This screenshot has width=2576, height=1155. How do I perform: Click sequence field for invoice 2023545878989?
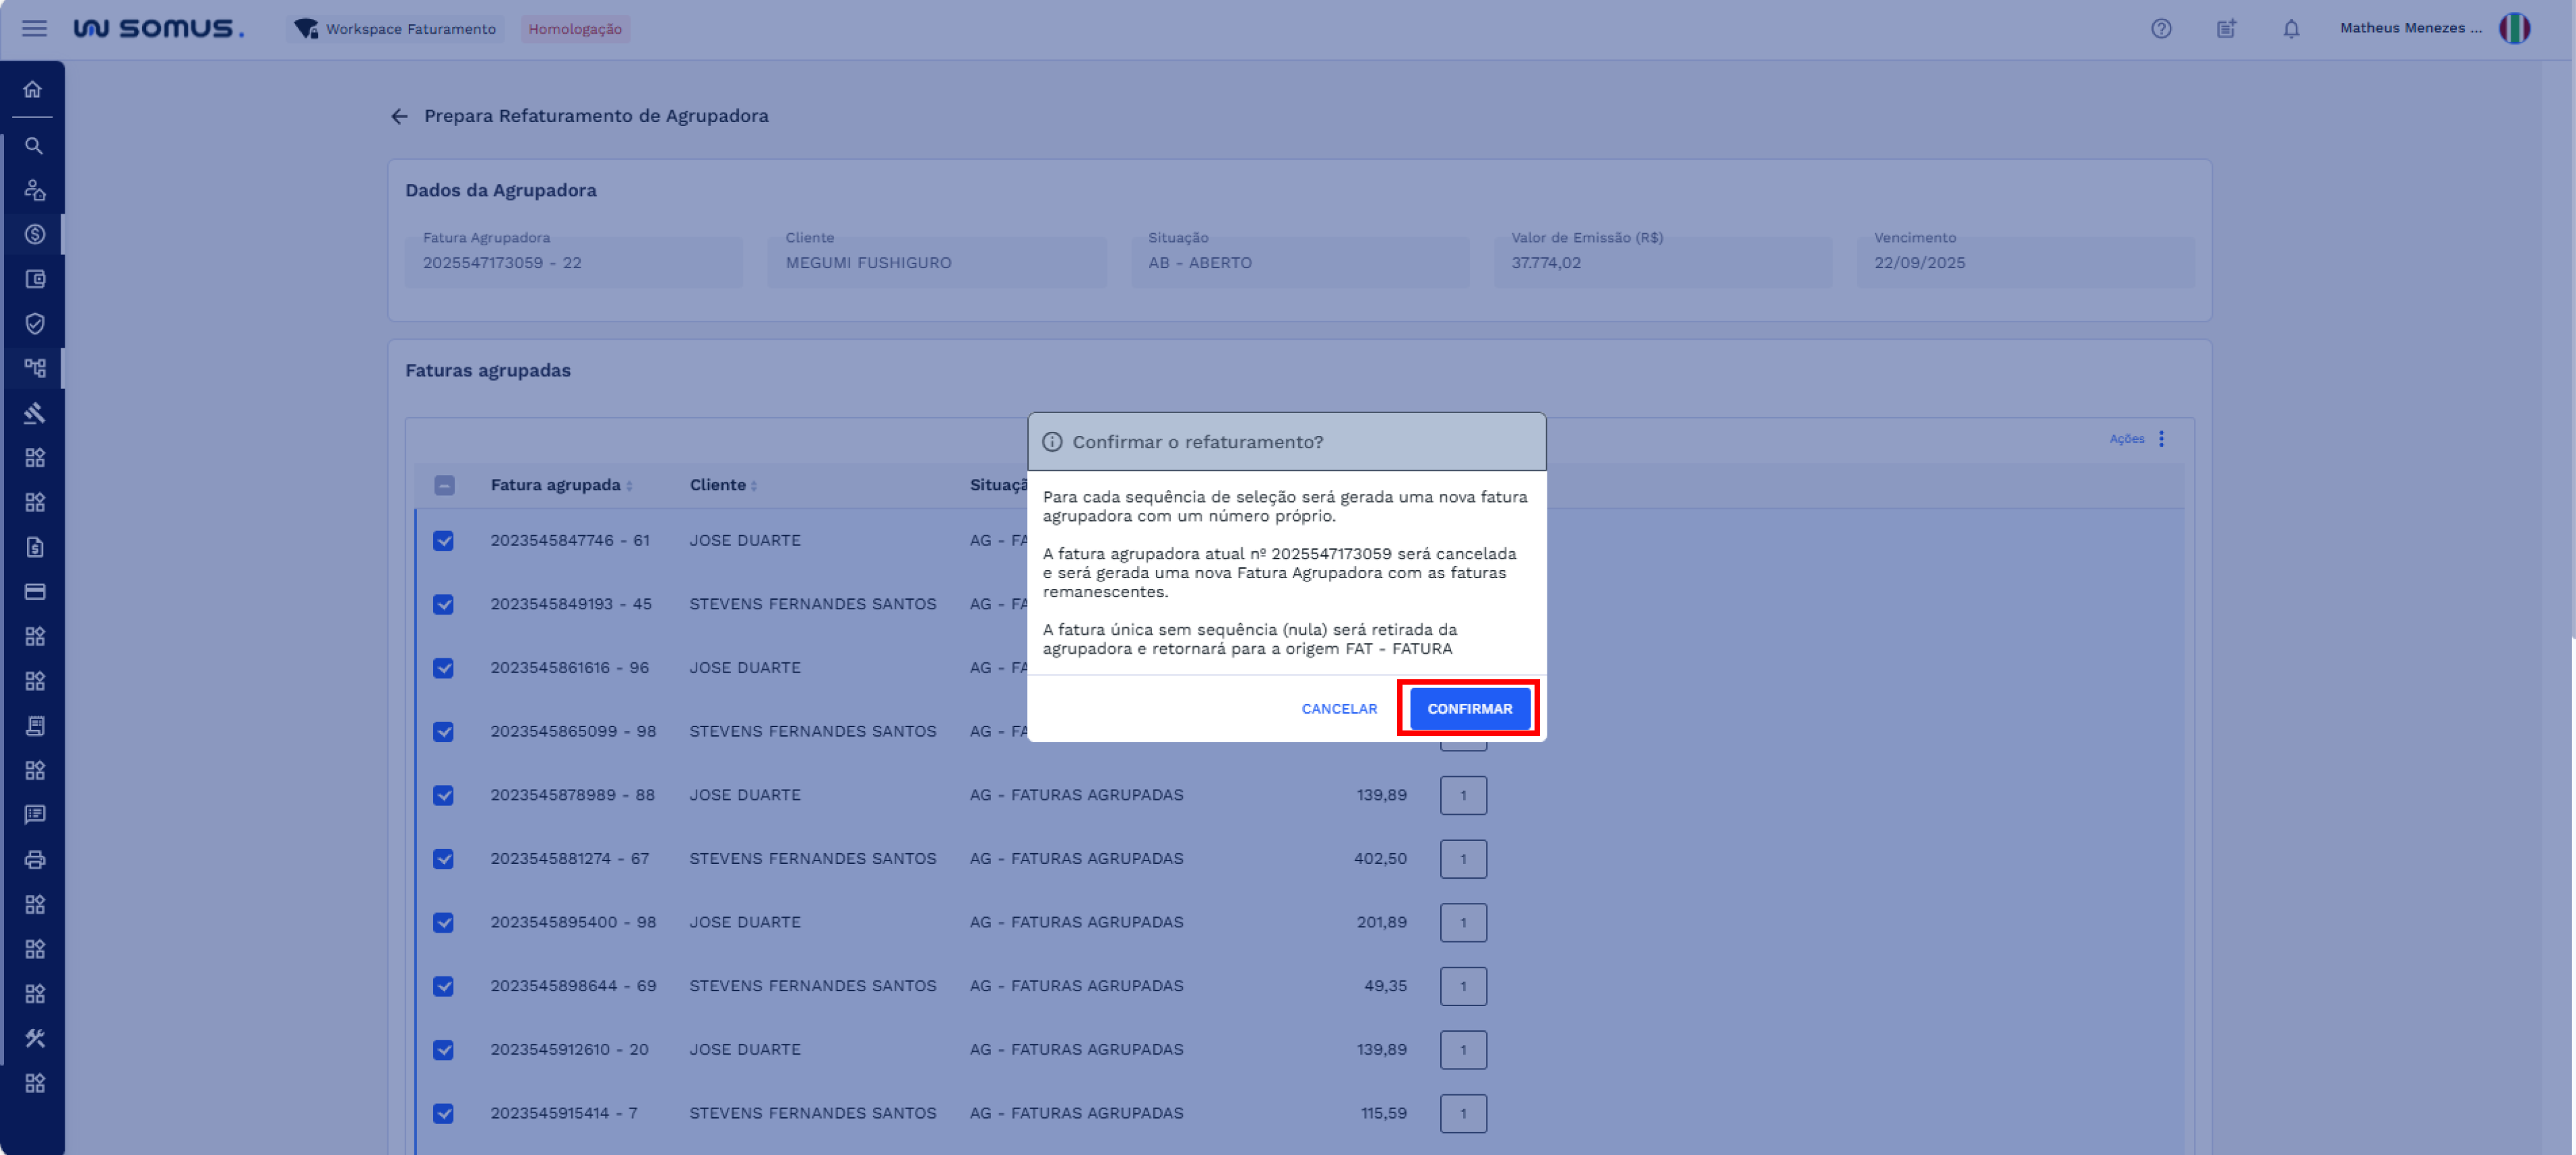click(x=1462, y=795)
